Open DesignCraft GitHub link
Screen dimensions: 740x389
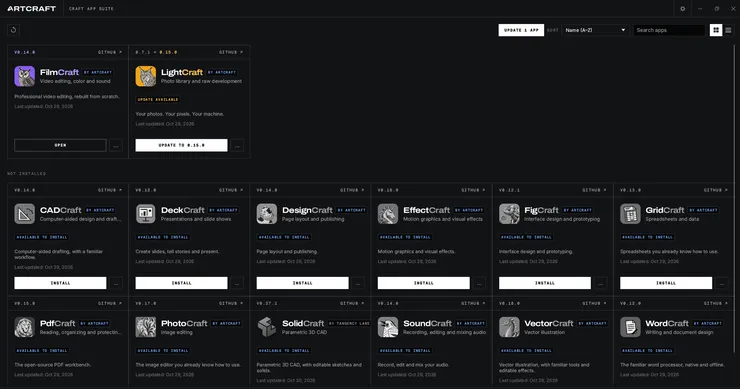(352, 190)
